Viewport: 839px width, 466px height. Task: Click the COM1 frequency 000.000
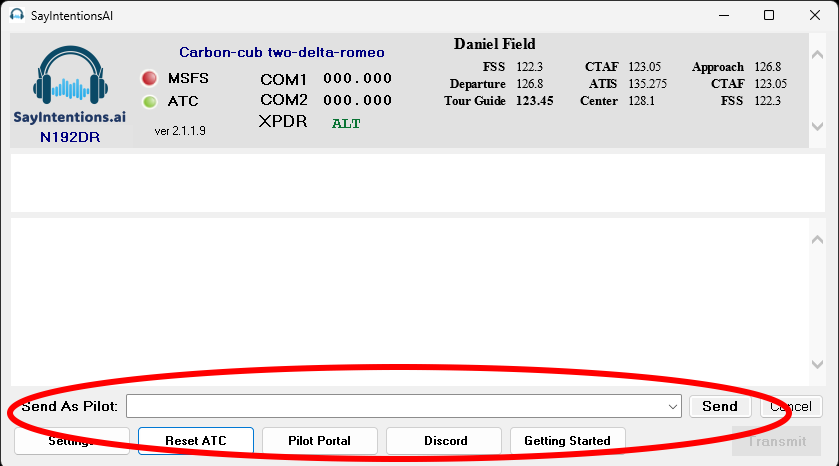point(357,79)
